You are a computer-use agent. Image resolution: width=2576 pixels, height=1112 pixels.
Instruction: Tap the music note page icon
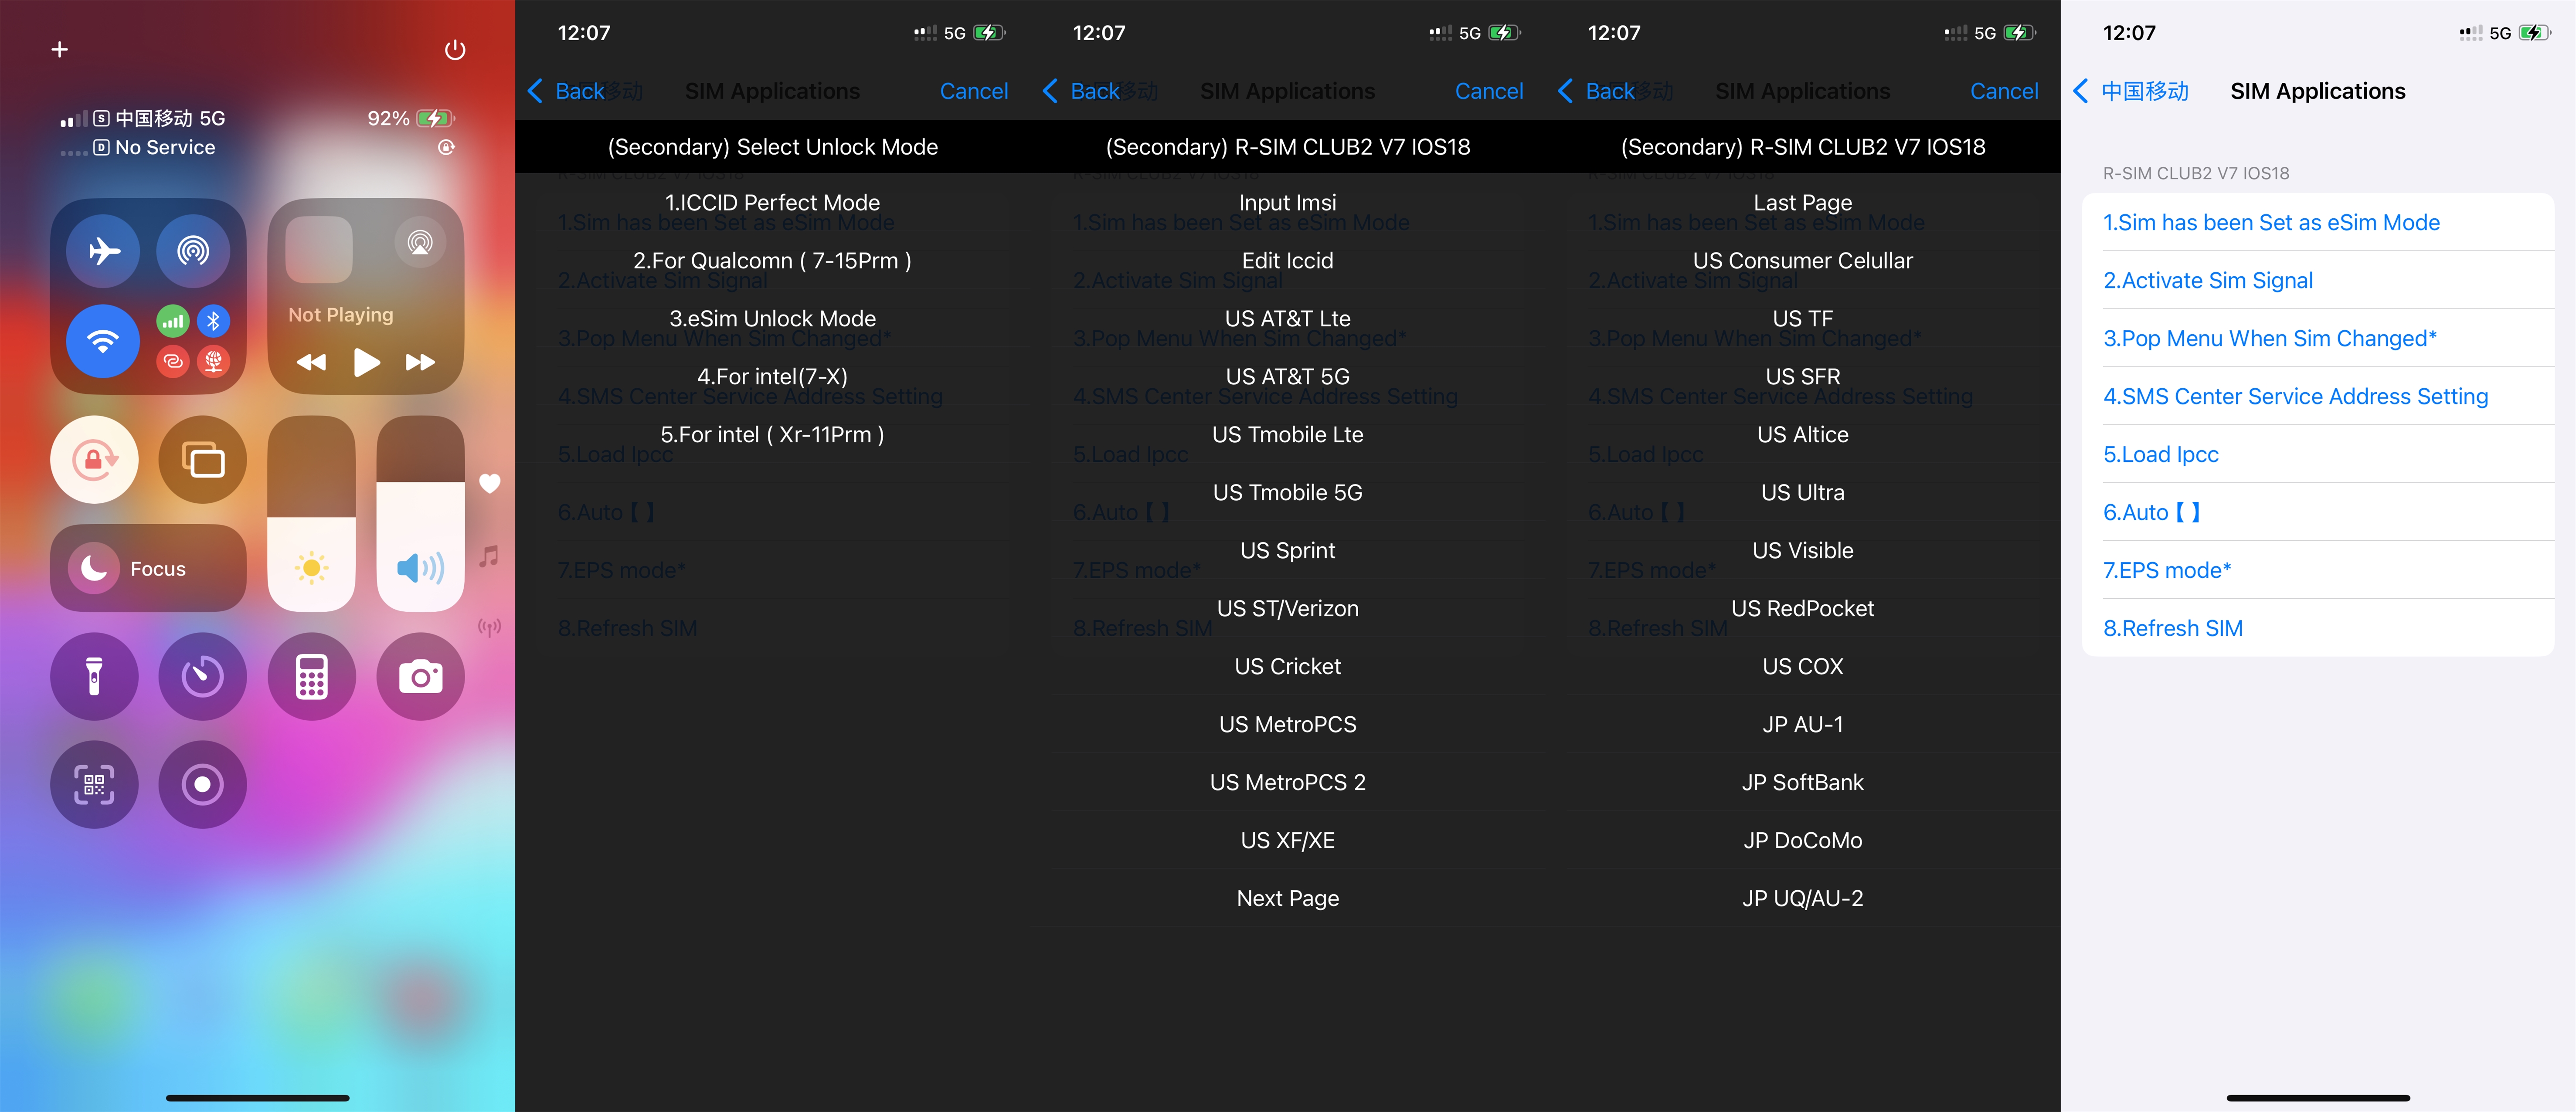click(x=489, y=556)
